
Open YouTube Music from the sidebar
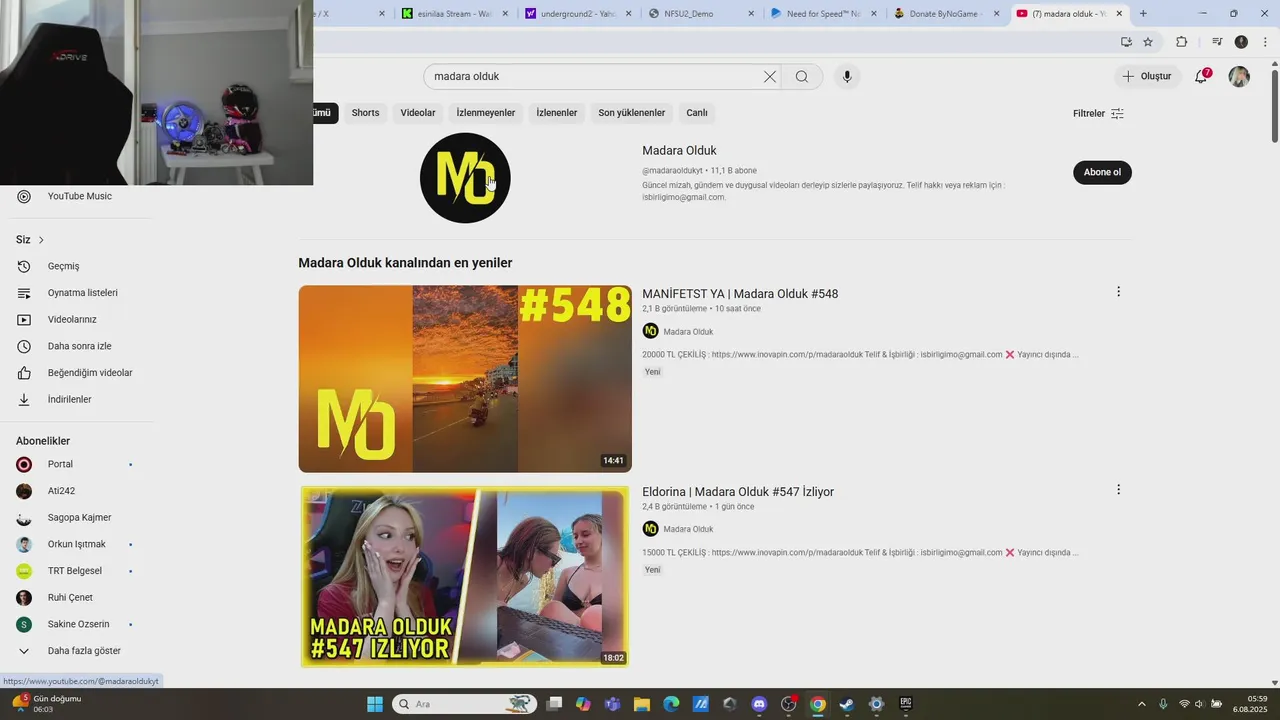[80, 196]
